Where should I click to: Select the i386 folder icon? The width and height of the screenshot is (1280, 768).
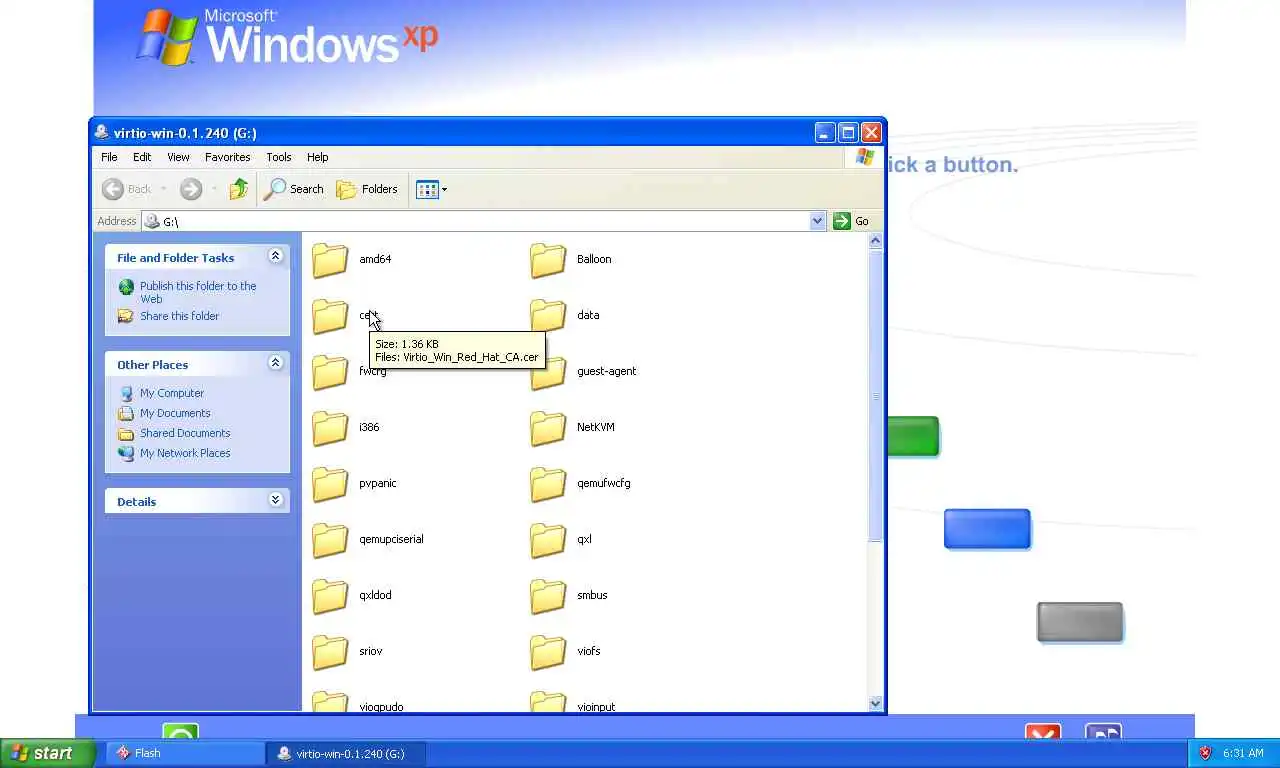tap(330, 428)
